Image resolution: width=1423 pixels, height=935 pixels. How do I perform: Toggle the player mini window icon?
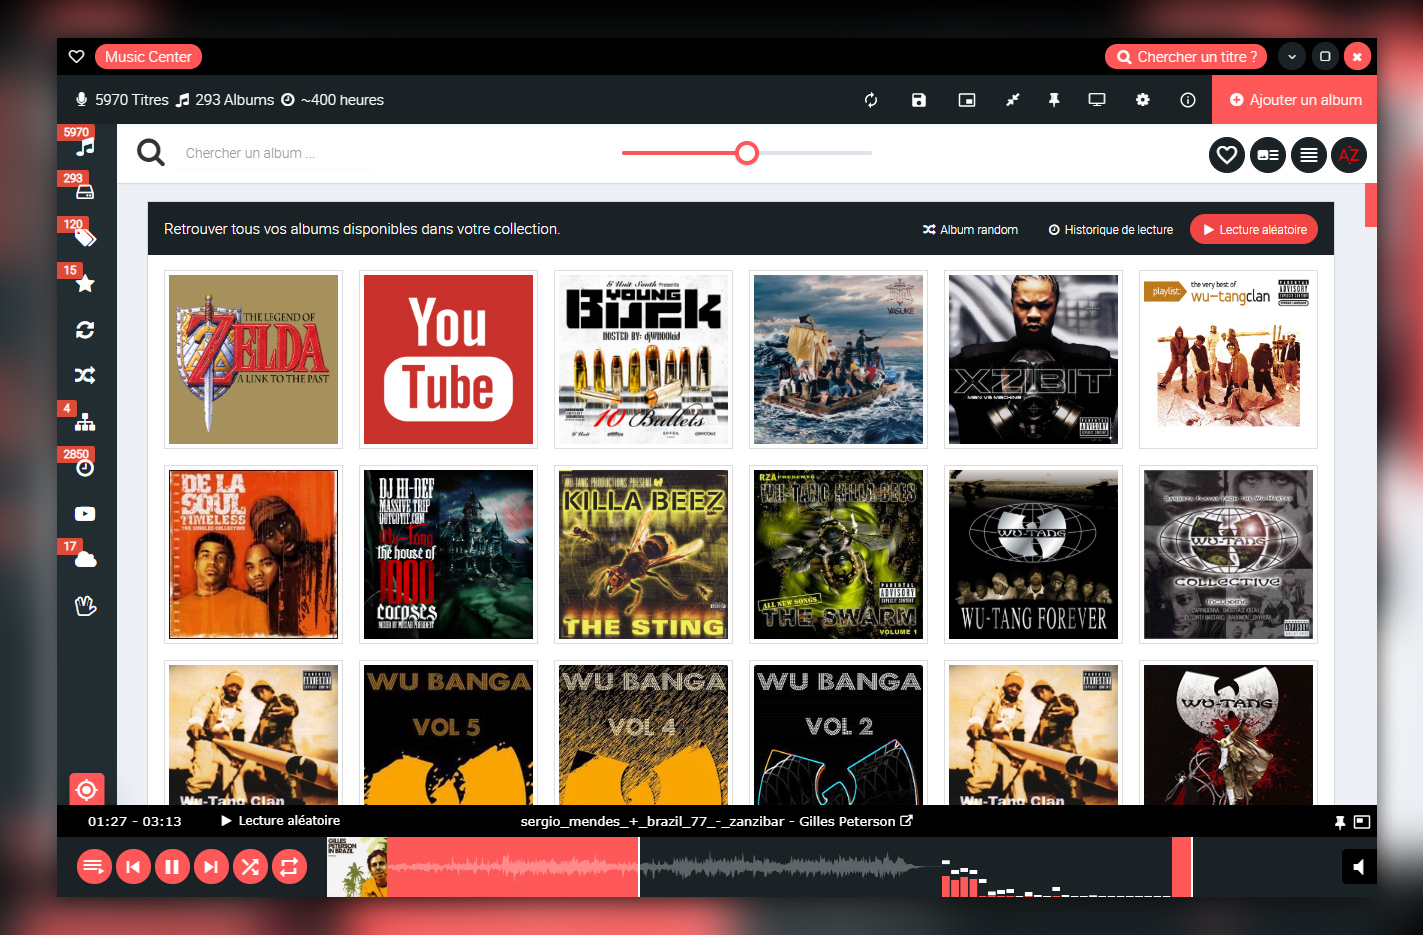(x=1362, y=822)
